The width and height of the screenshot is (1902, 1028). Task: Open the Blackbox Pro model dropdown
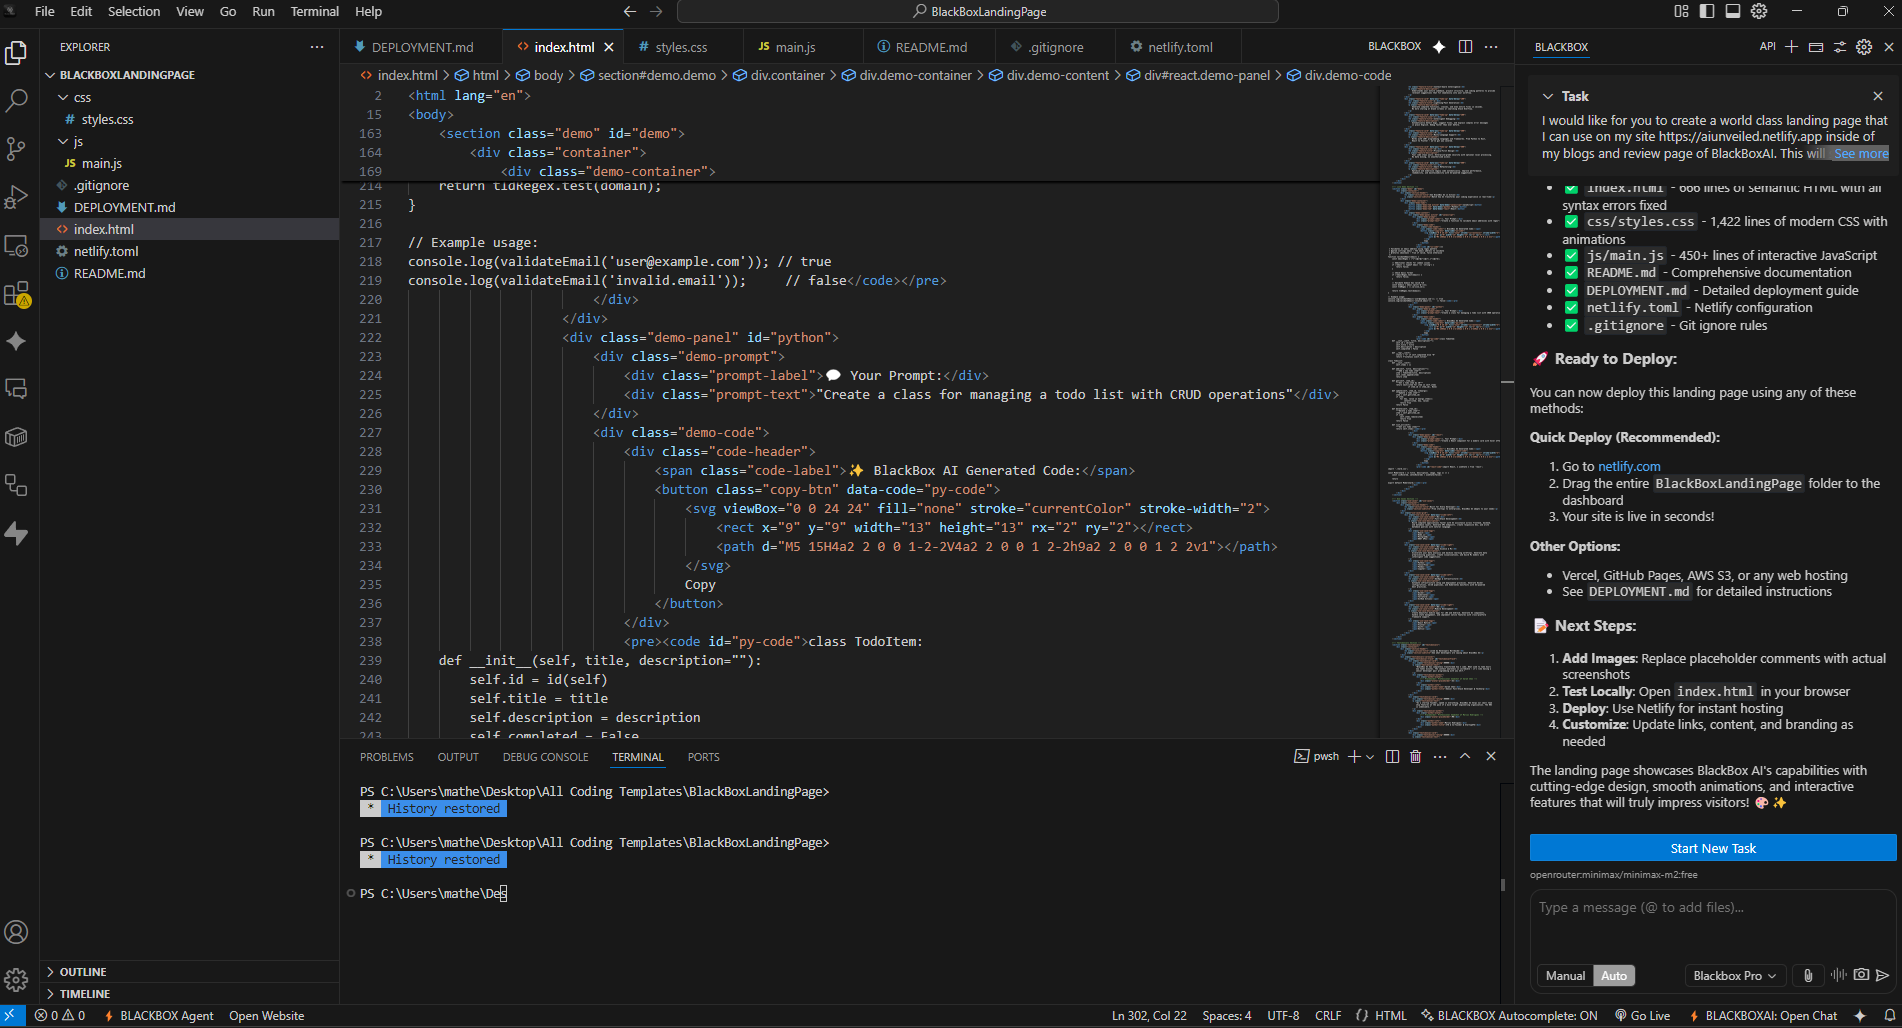[x=1734, y=975]
